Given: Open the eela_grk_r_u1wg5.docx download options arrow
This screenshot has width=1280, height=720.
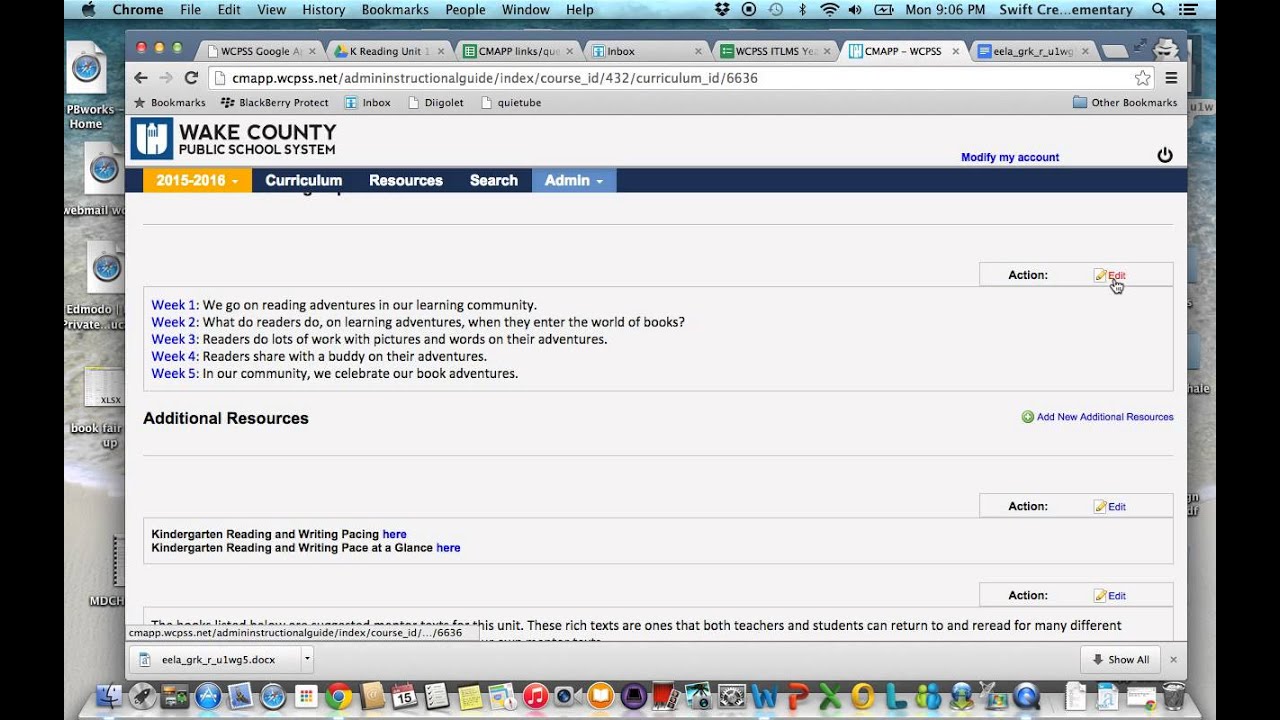Looking at the screenshot, I should pos(307,659).
